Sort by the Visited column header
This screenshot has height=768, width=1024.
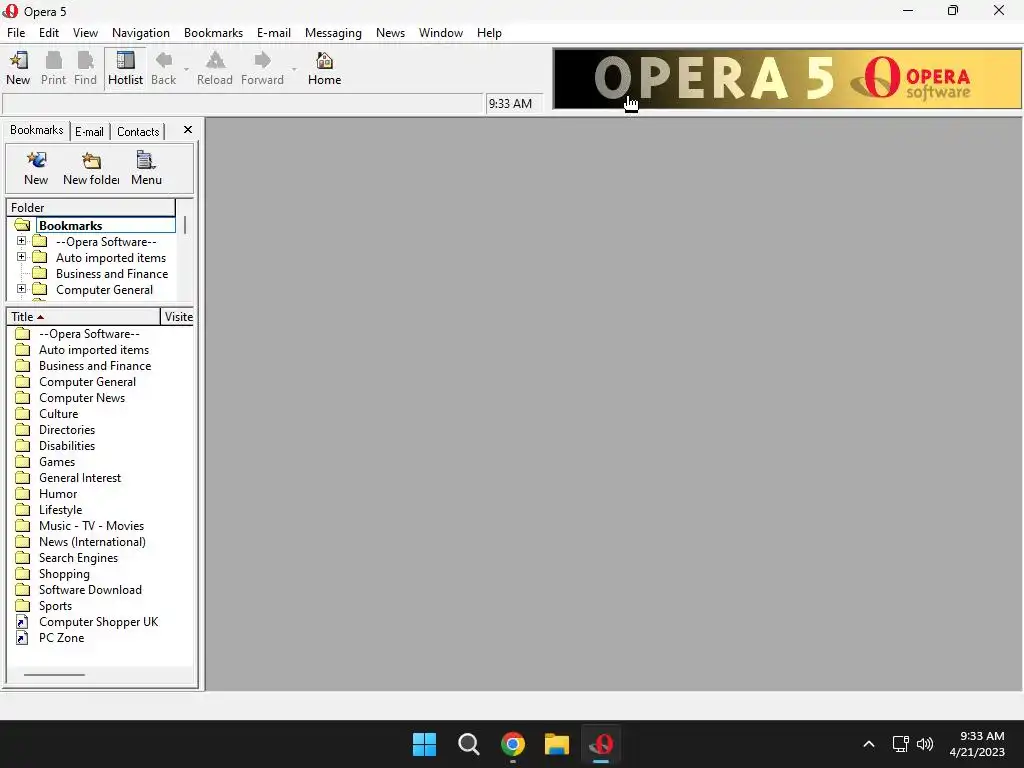pos(178,317)
